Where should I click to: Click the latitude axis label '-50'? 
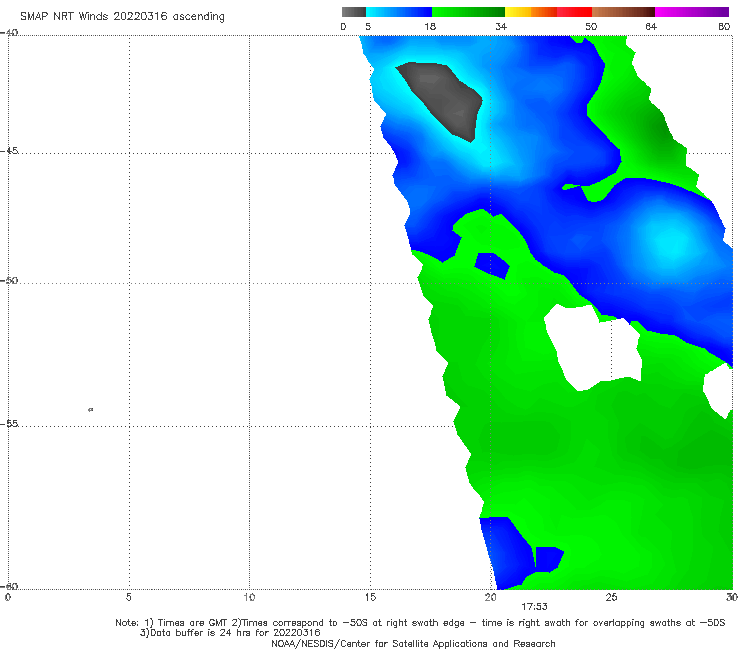(x=9, y=280)
